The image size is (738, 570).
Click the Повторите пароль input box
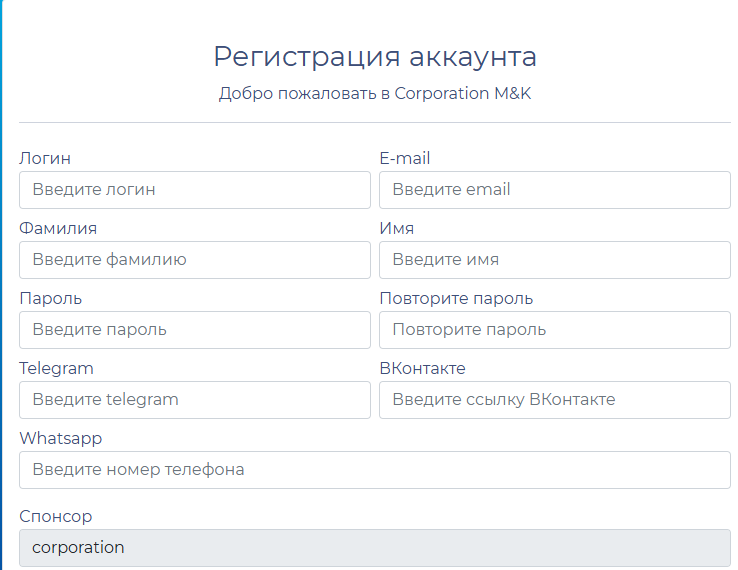tap(554, 329)
